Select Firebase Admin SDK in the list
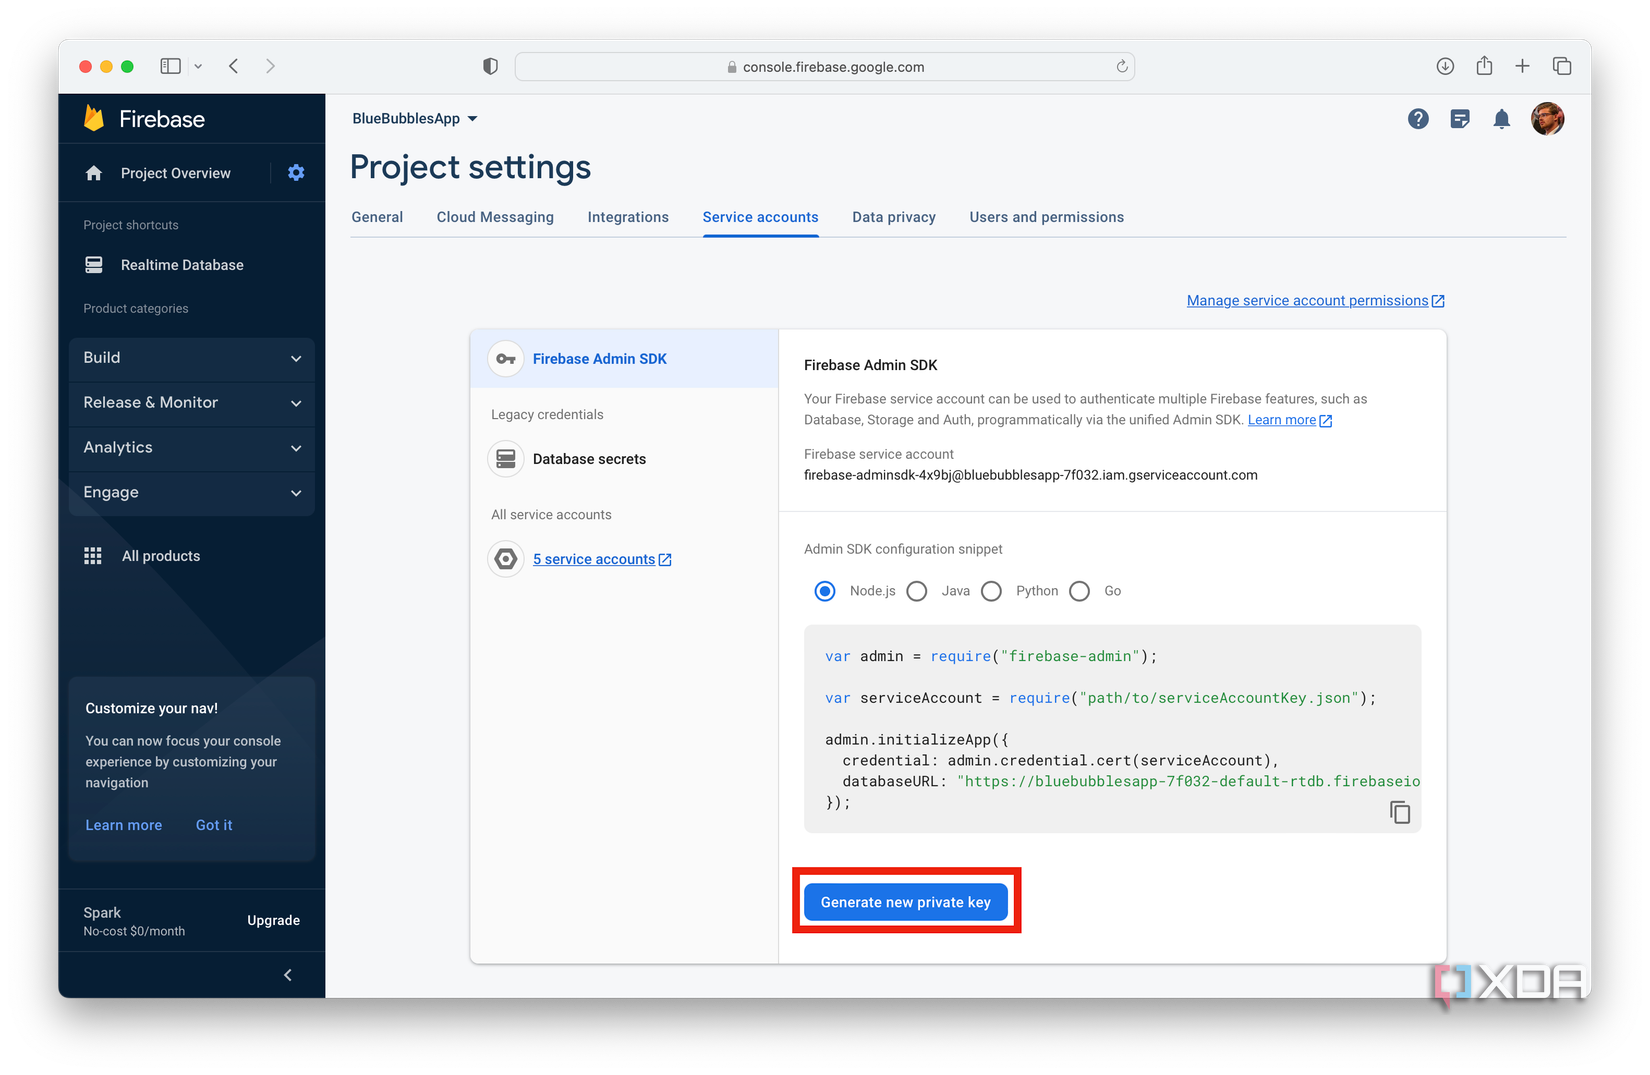 pos(624,359)
